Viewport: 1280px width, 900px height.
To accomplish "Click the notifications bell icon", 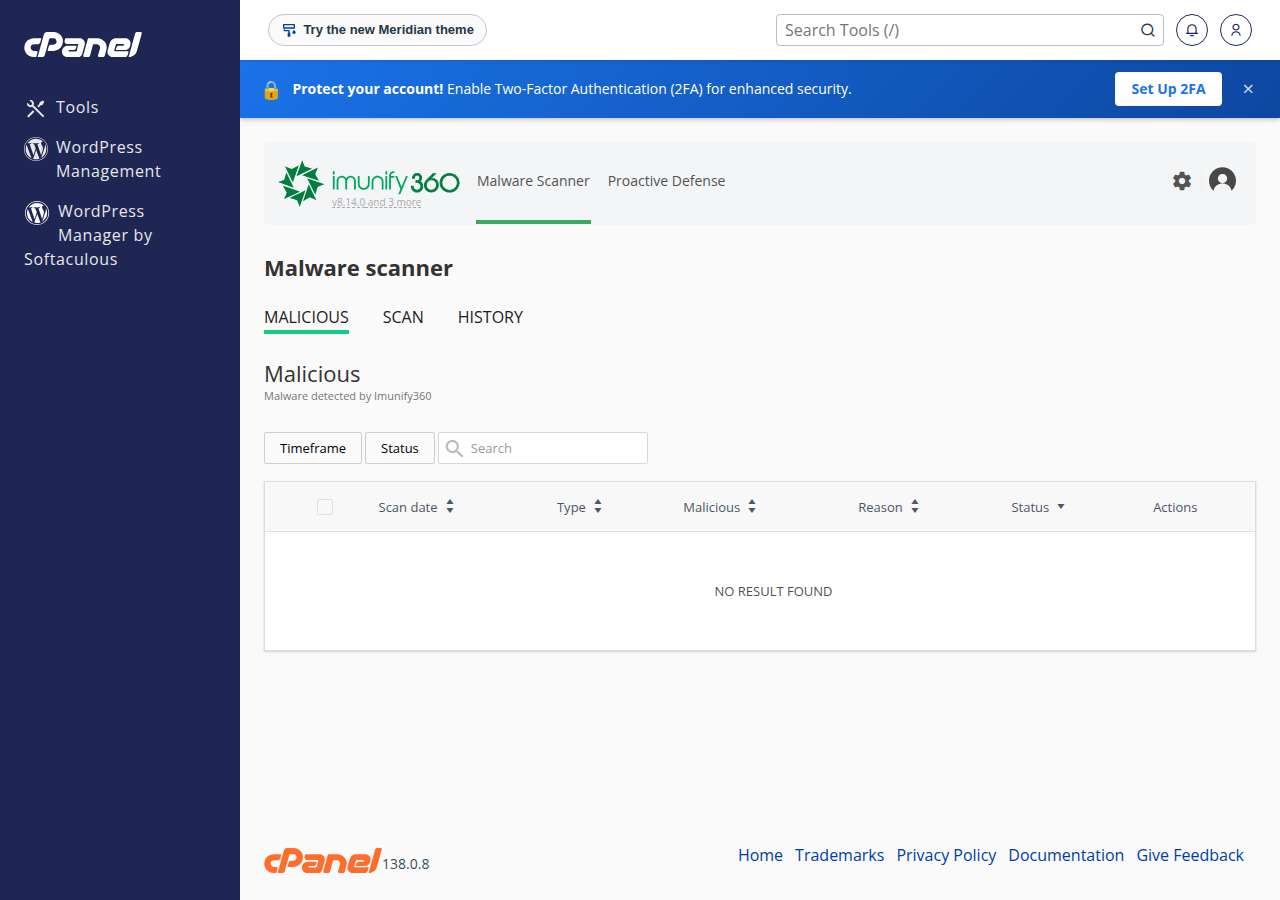I will point(1191,30).
